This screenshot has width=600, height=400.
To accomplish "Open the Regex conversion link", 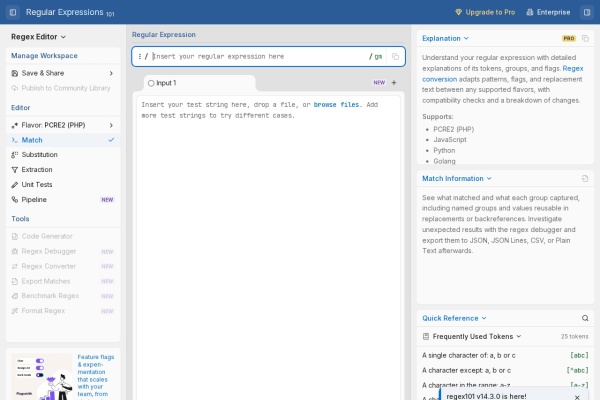I will coord(502,74).
